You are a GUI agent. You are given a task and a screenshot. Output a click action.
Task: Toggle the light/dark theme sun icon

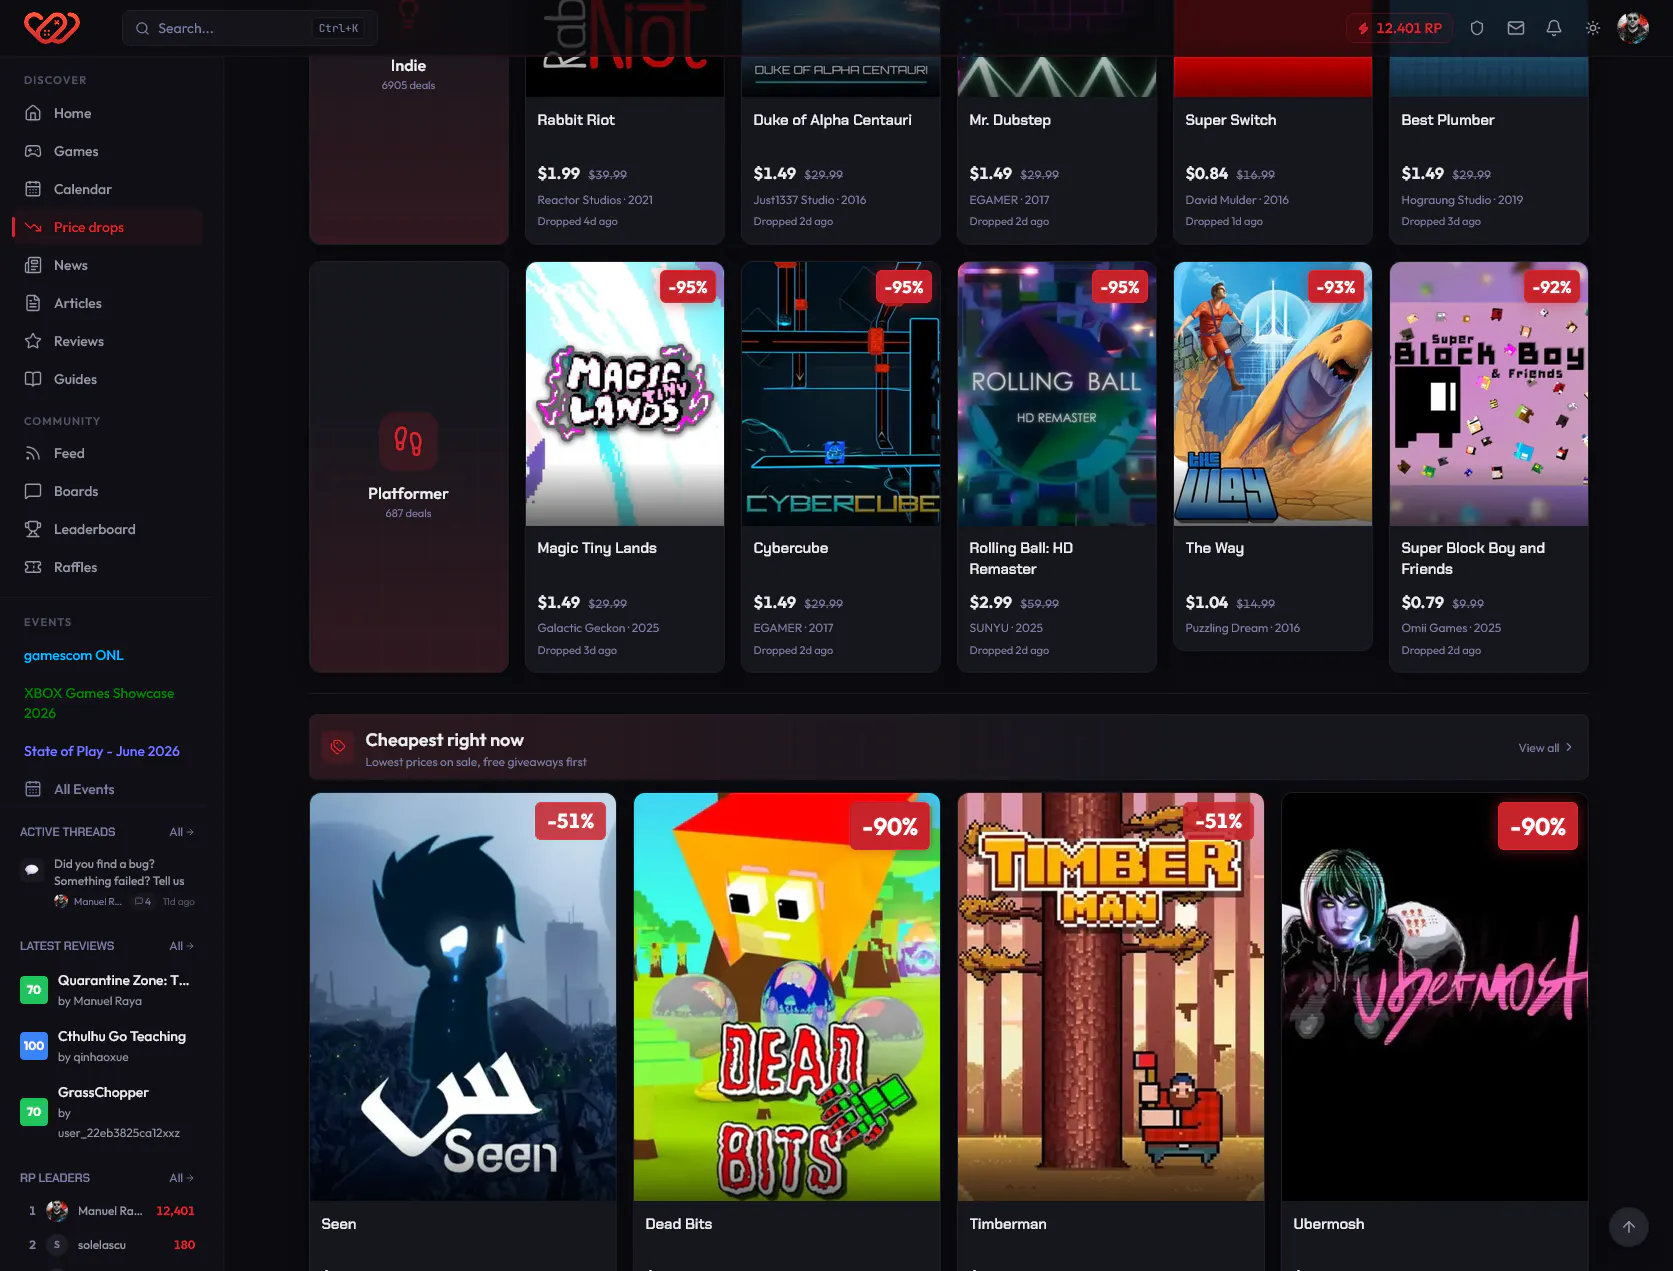point(1593,28)
